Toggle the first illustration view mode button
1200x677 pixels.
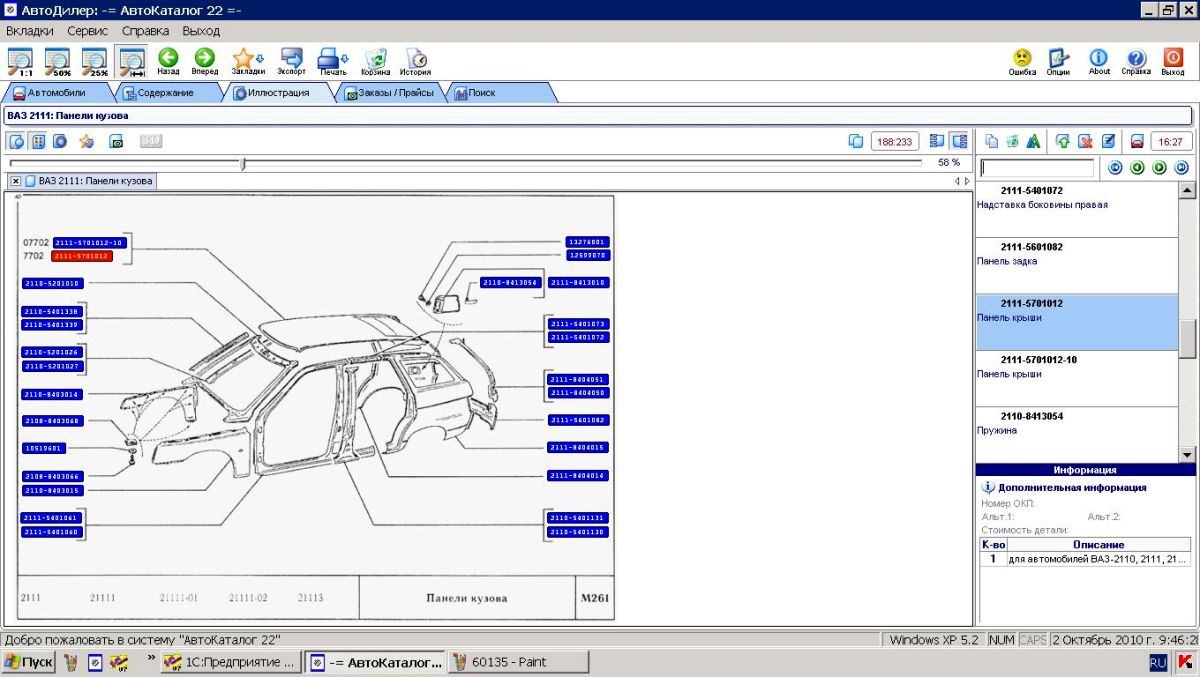[16, 141]
